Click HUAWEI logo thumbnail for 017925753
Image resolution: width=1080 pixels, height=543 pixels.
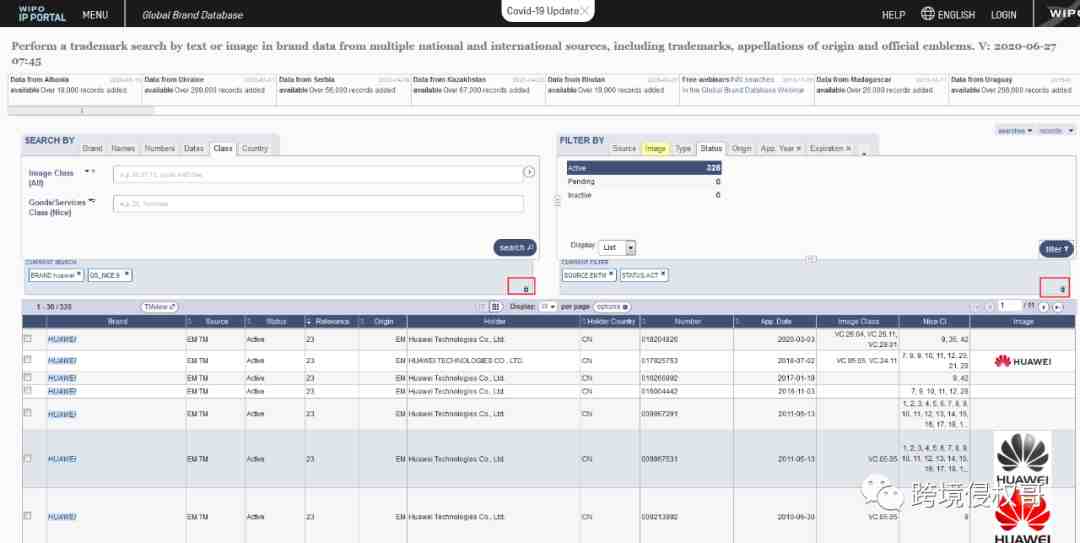click(1023, 361)
